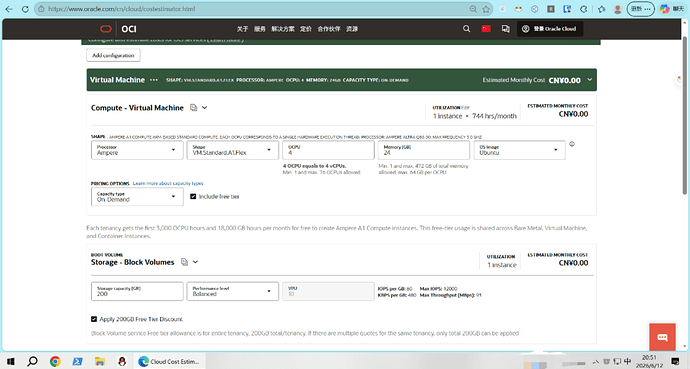Click the zoom magnifier in the address bar
The image size is (690, 369).
(473, 9)
